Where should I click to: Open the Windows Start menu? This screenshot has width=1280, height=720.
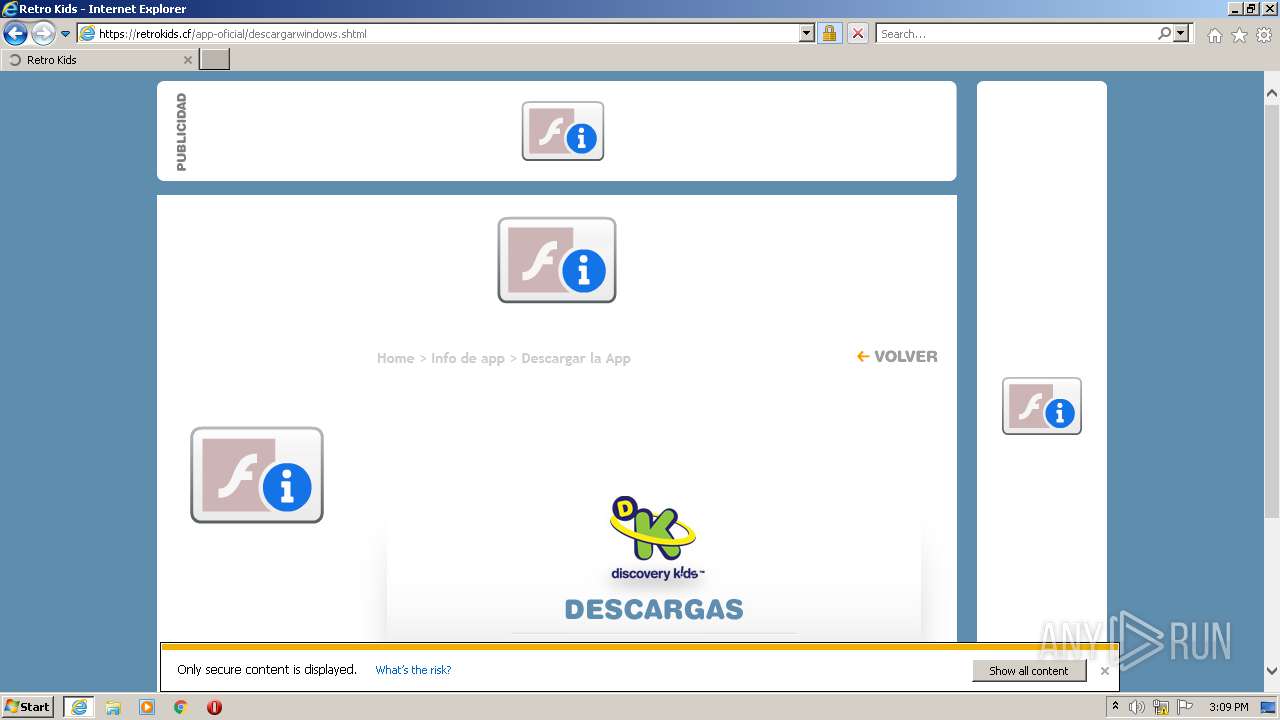point(27,706)
